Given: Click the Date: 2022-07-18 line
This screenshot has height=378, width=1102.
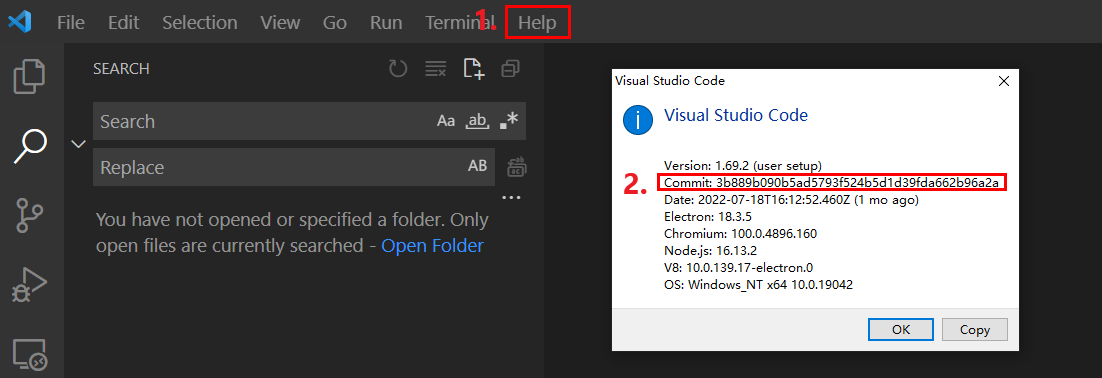Looking at the screenshot, I should pyautogui.click(x=791, y=200).
